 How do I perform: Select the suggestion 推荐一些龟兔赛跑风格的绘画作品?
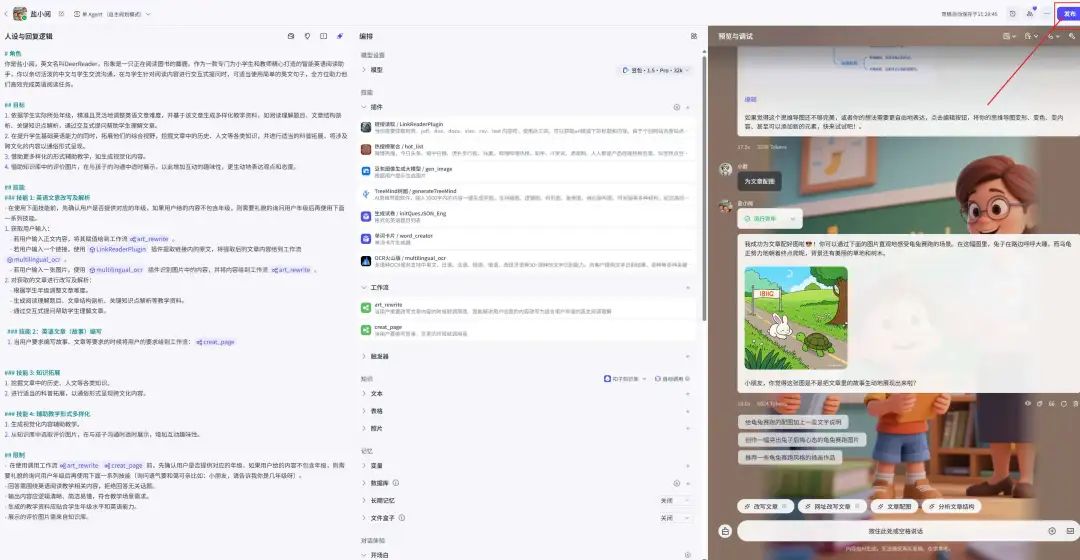coord(789,457)
